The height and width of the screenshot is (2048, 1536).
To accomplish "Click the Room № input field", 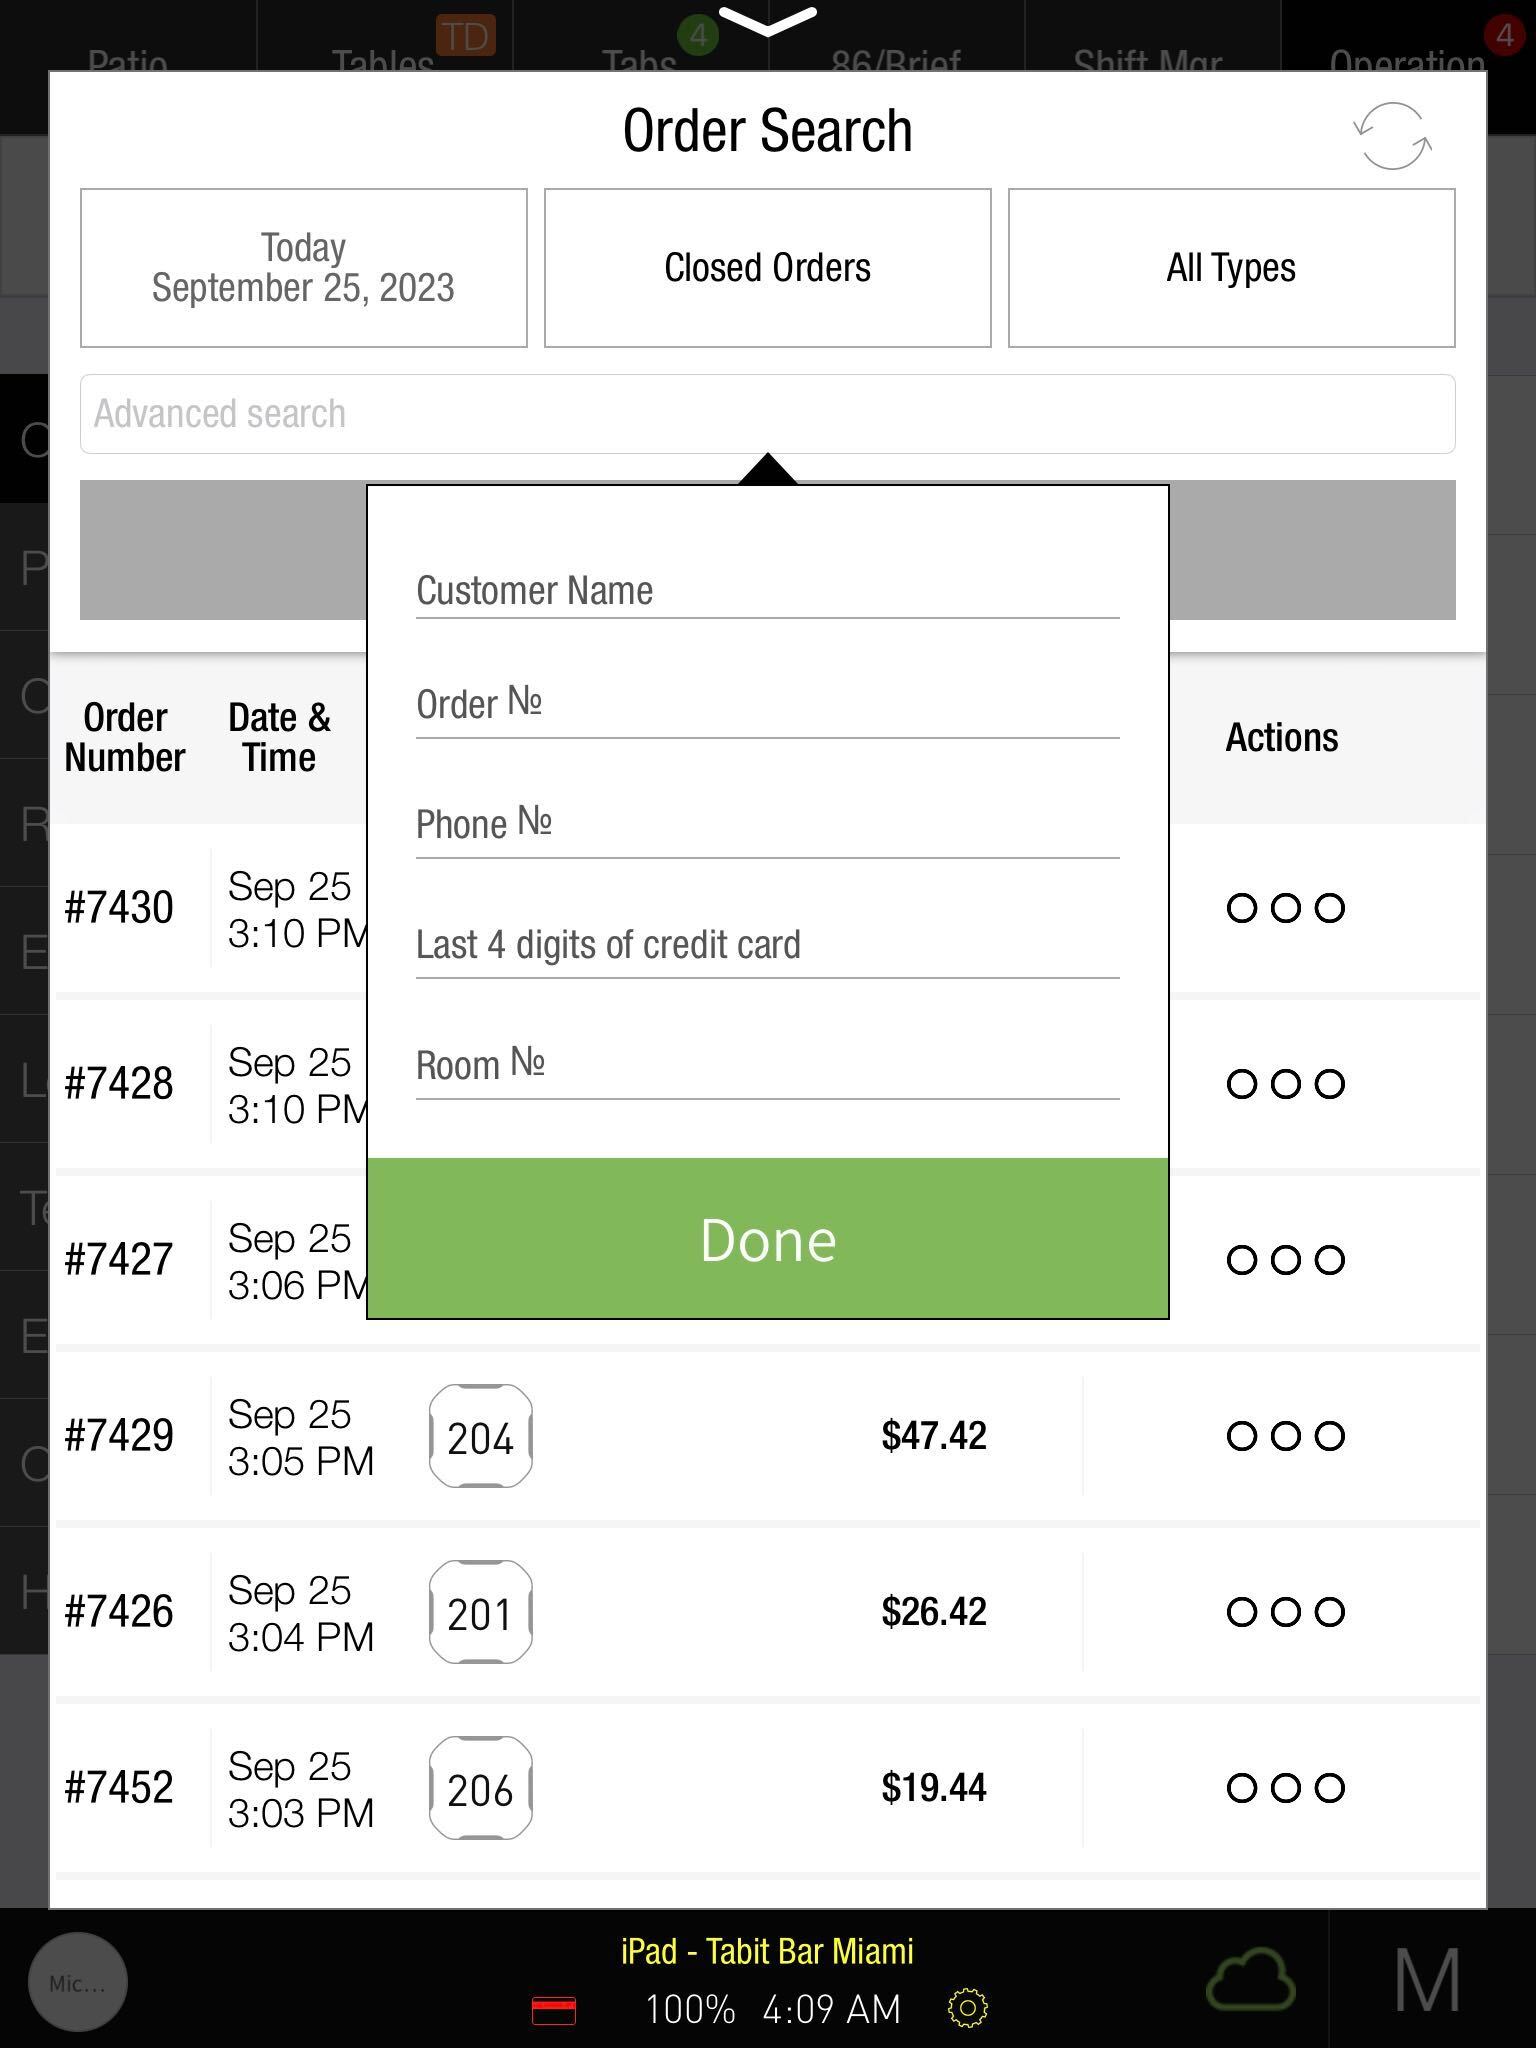I will [768, 1066].
